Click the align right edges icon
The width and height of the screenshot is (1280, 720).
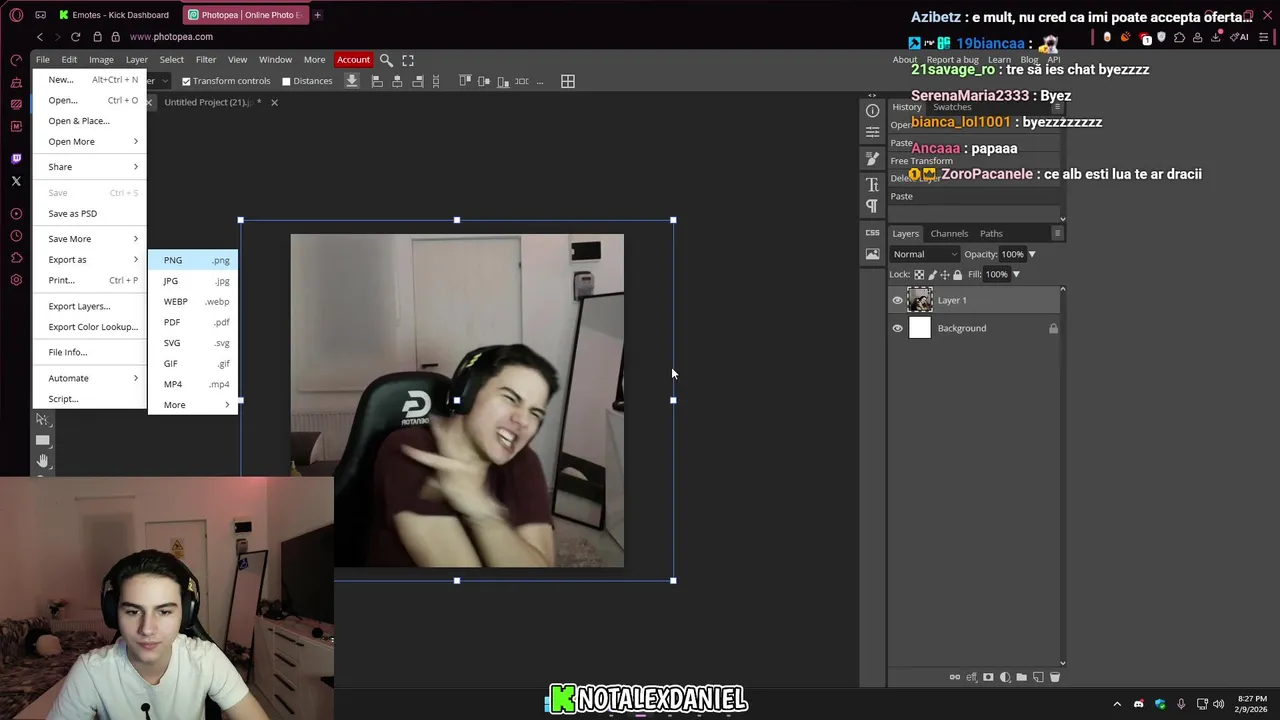(418, 81)
